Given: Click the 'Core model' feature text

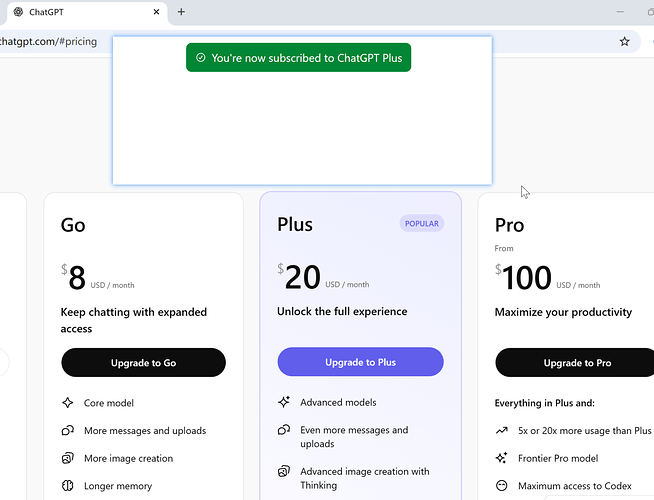Looking at the screenshot, I should click(x=109, y=403).
